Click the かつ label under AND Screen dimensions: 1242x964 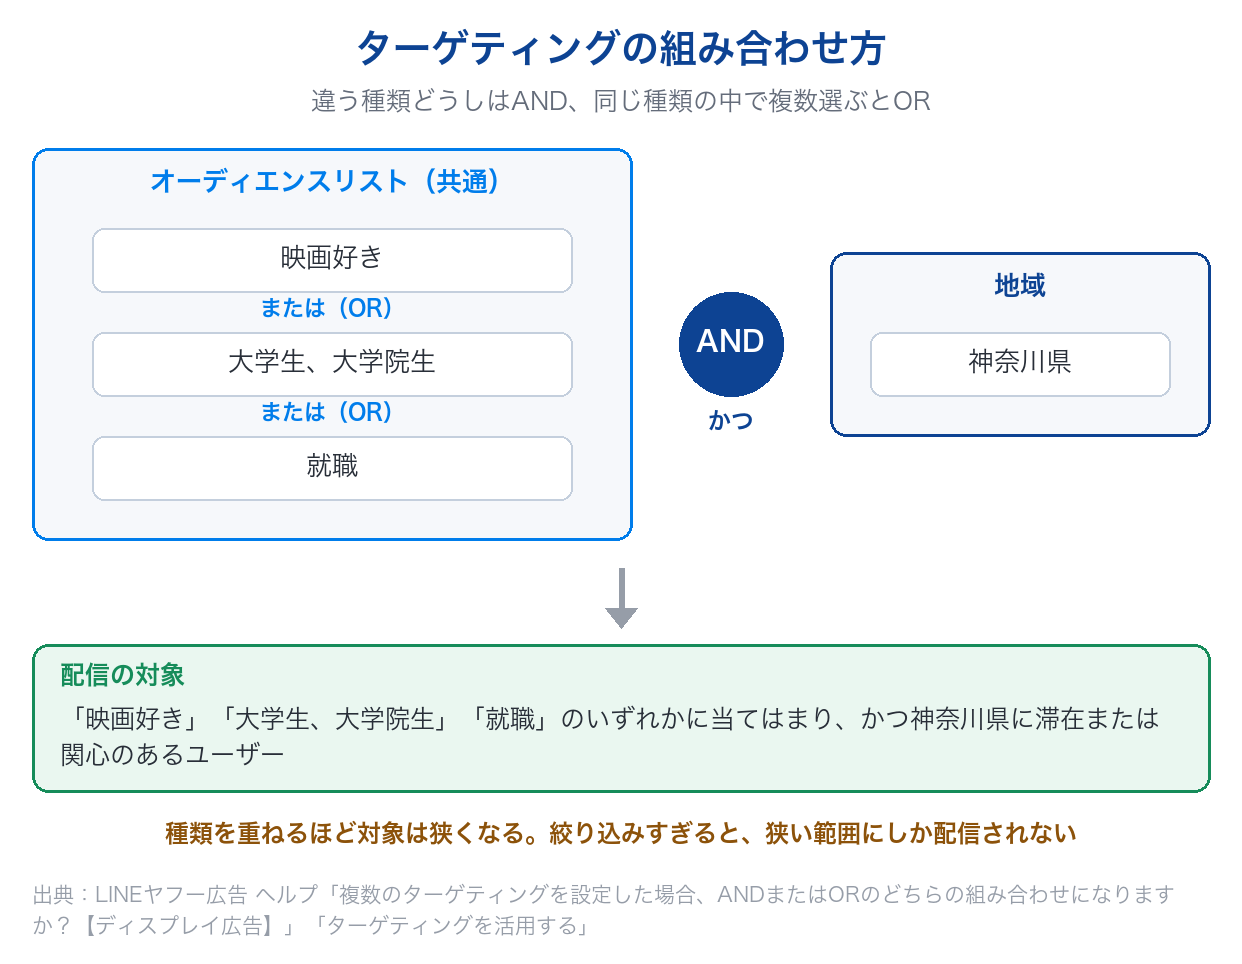[731, 420]
